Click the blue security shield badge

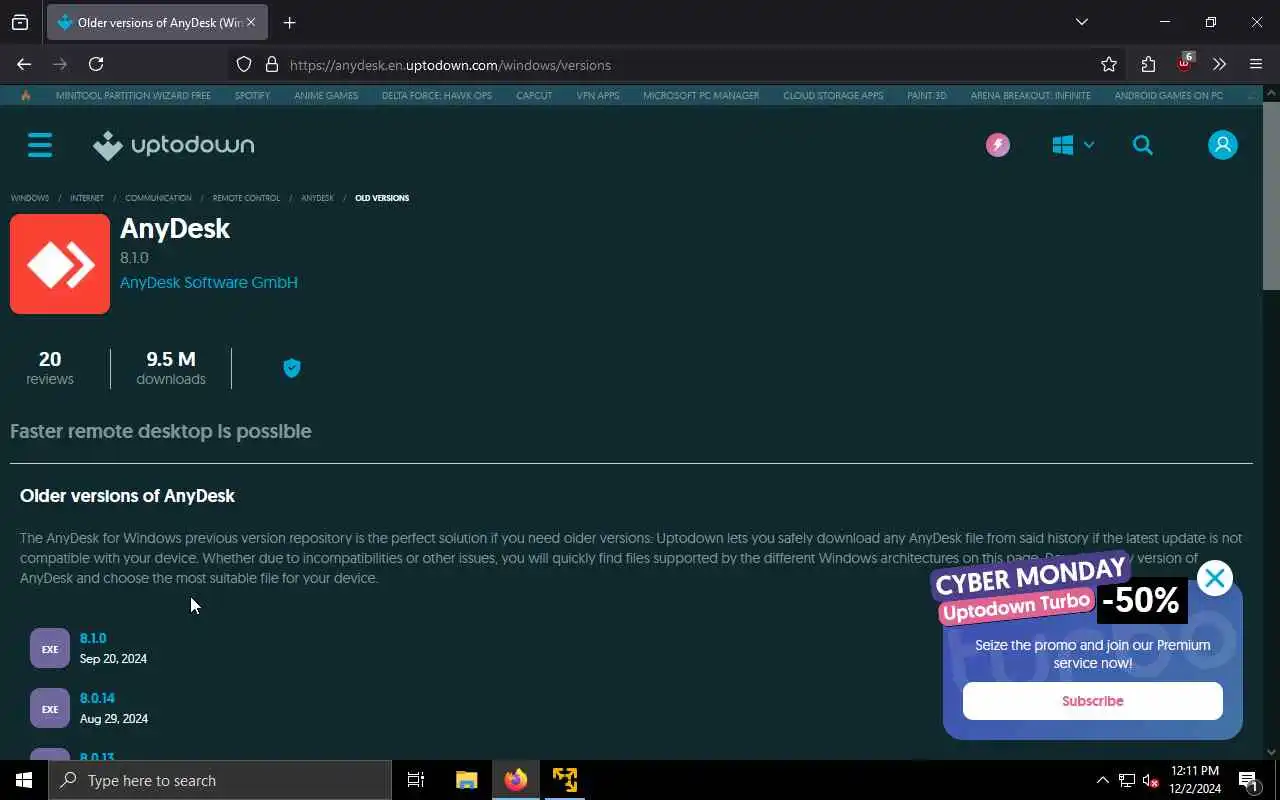click(292, 368)
